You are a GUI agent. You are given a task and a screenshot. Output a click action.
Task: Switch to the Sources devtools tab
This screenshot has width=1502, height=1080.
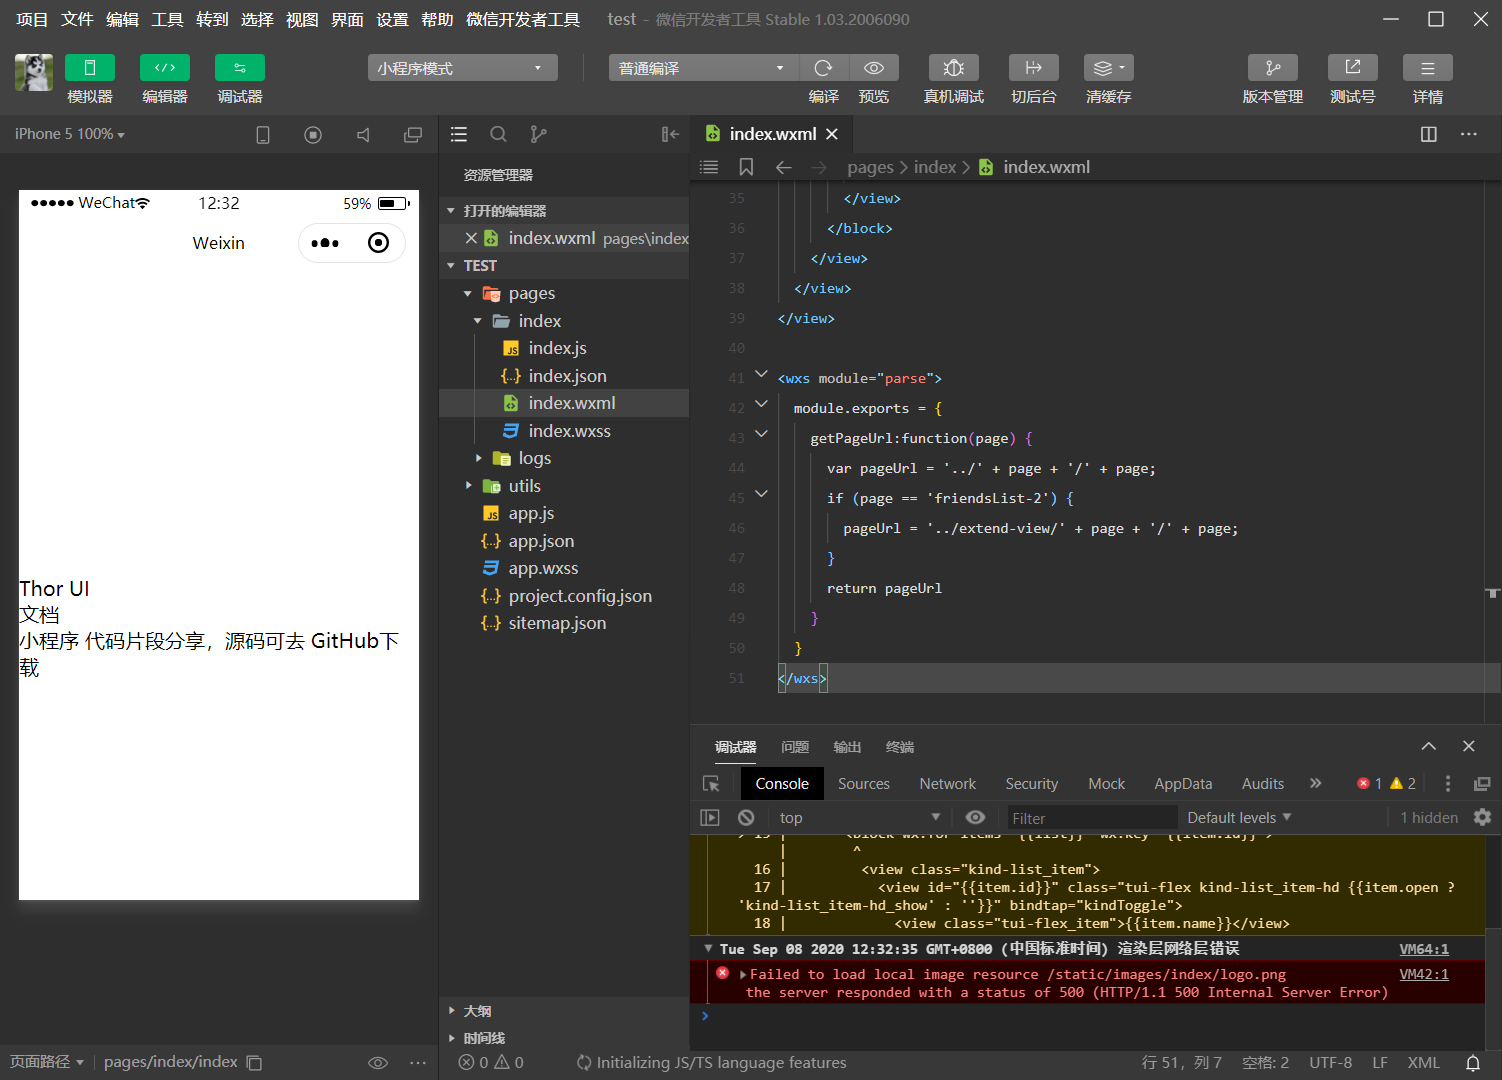point(864,784)
